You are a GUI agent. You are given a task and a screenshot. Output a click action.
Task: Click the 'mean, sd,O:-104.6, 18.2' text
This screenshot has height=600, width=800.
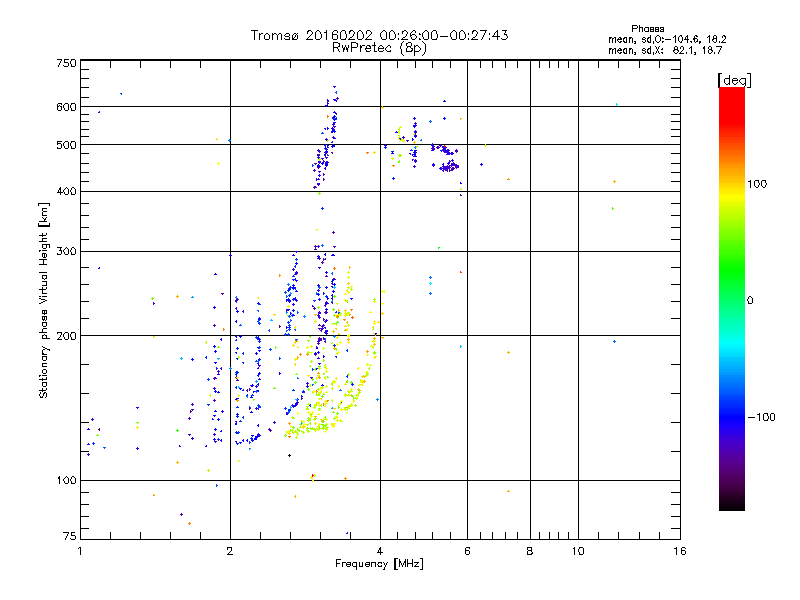click(x=667, y=39)
